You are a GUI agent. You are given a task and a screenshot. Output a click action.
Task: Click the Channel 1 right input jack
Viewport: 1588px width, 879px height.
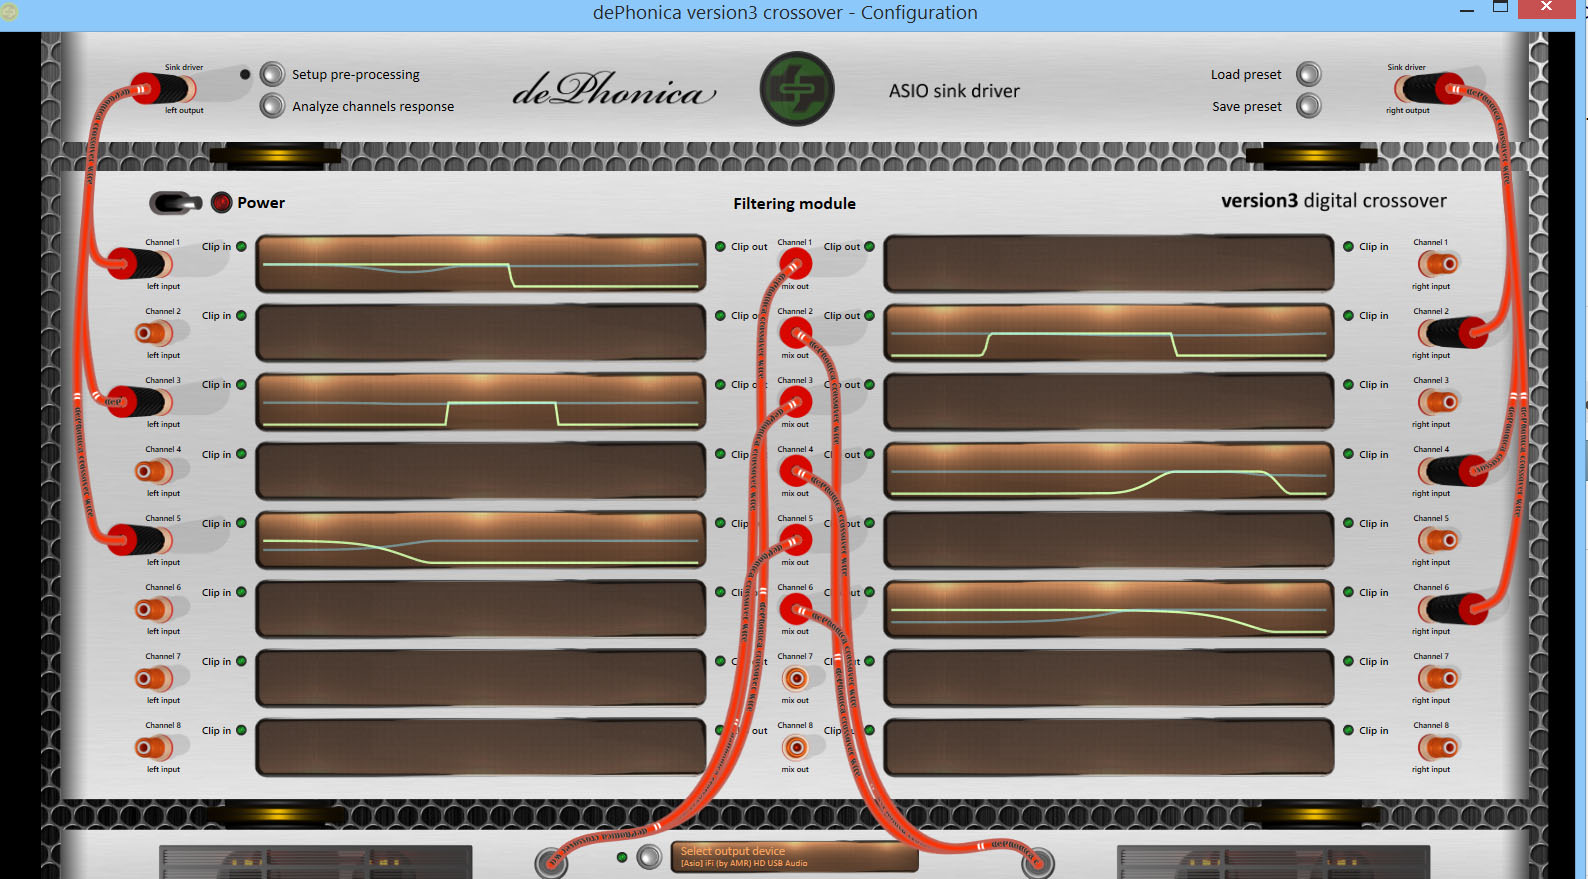coord(1439,264)
